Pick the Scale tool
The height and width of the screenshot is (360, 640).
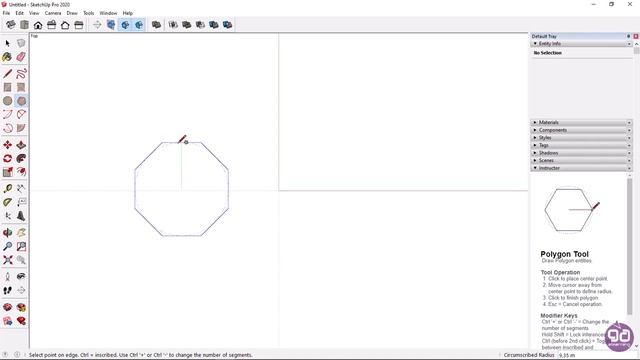7,172
